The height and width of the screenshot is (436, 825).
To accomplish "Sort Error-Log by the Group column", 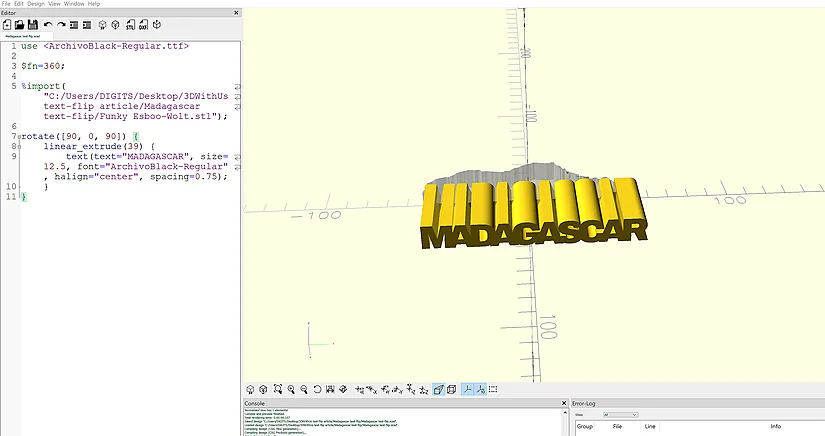I will coord(585,427).
